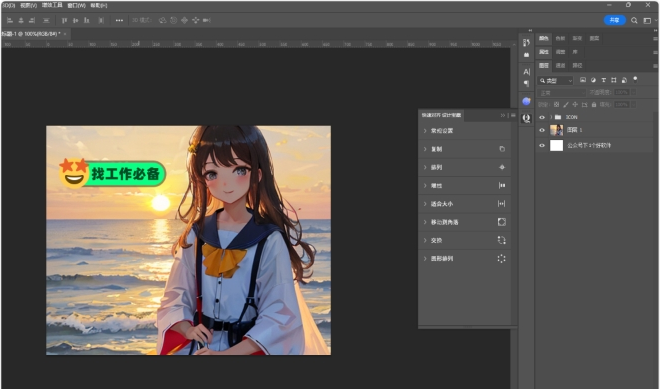Click the search magnifier icon top right
Image resolution: width=660 pixels, height=389 pixels.
click(634, 20)
